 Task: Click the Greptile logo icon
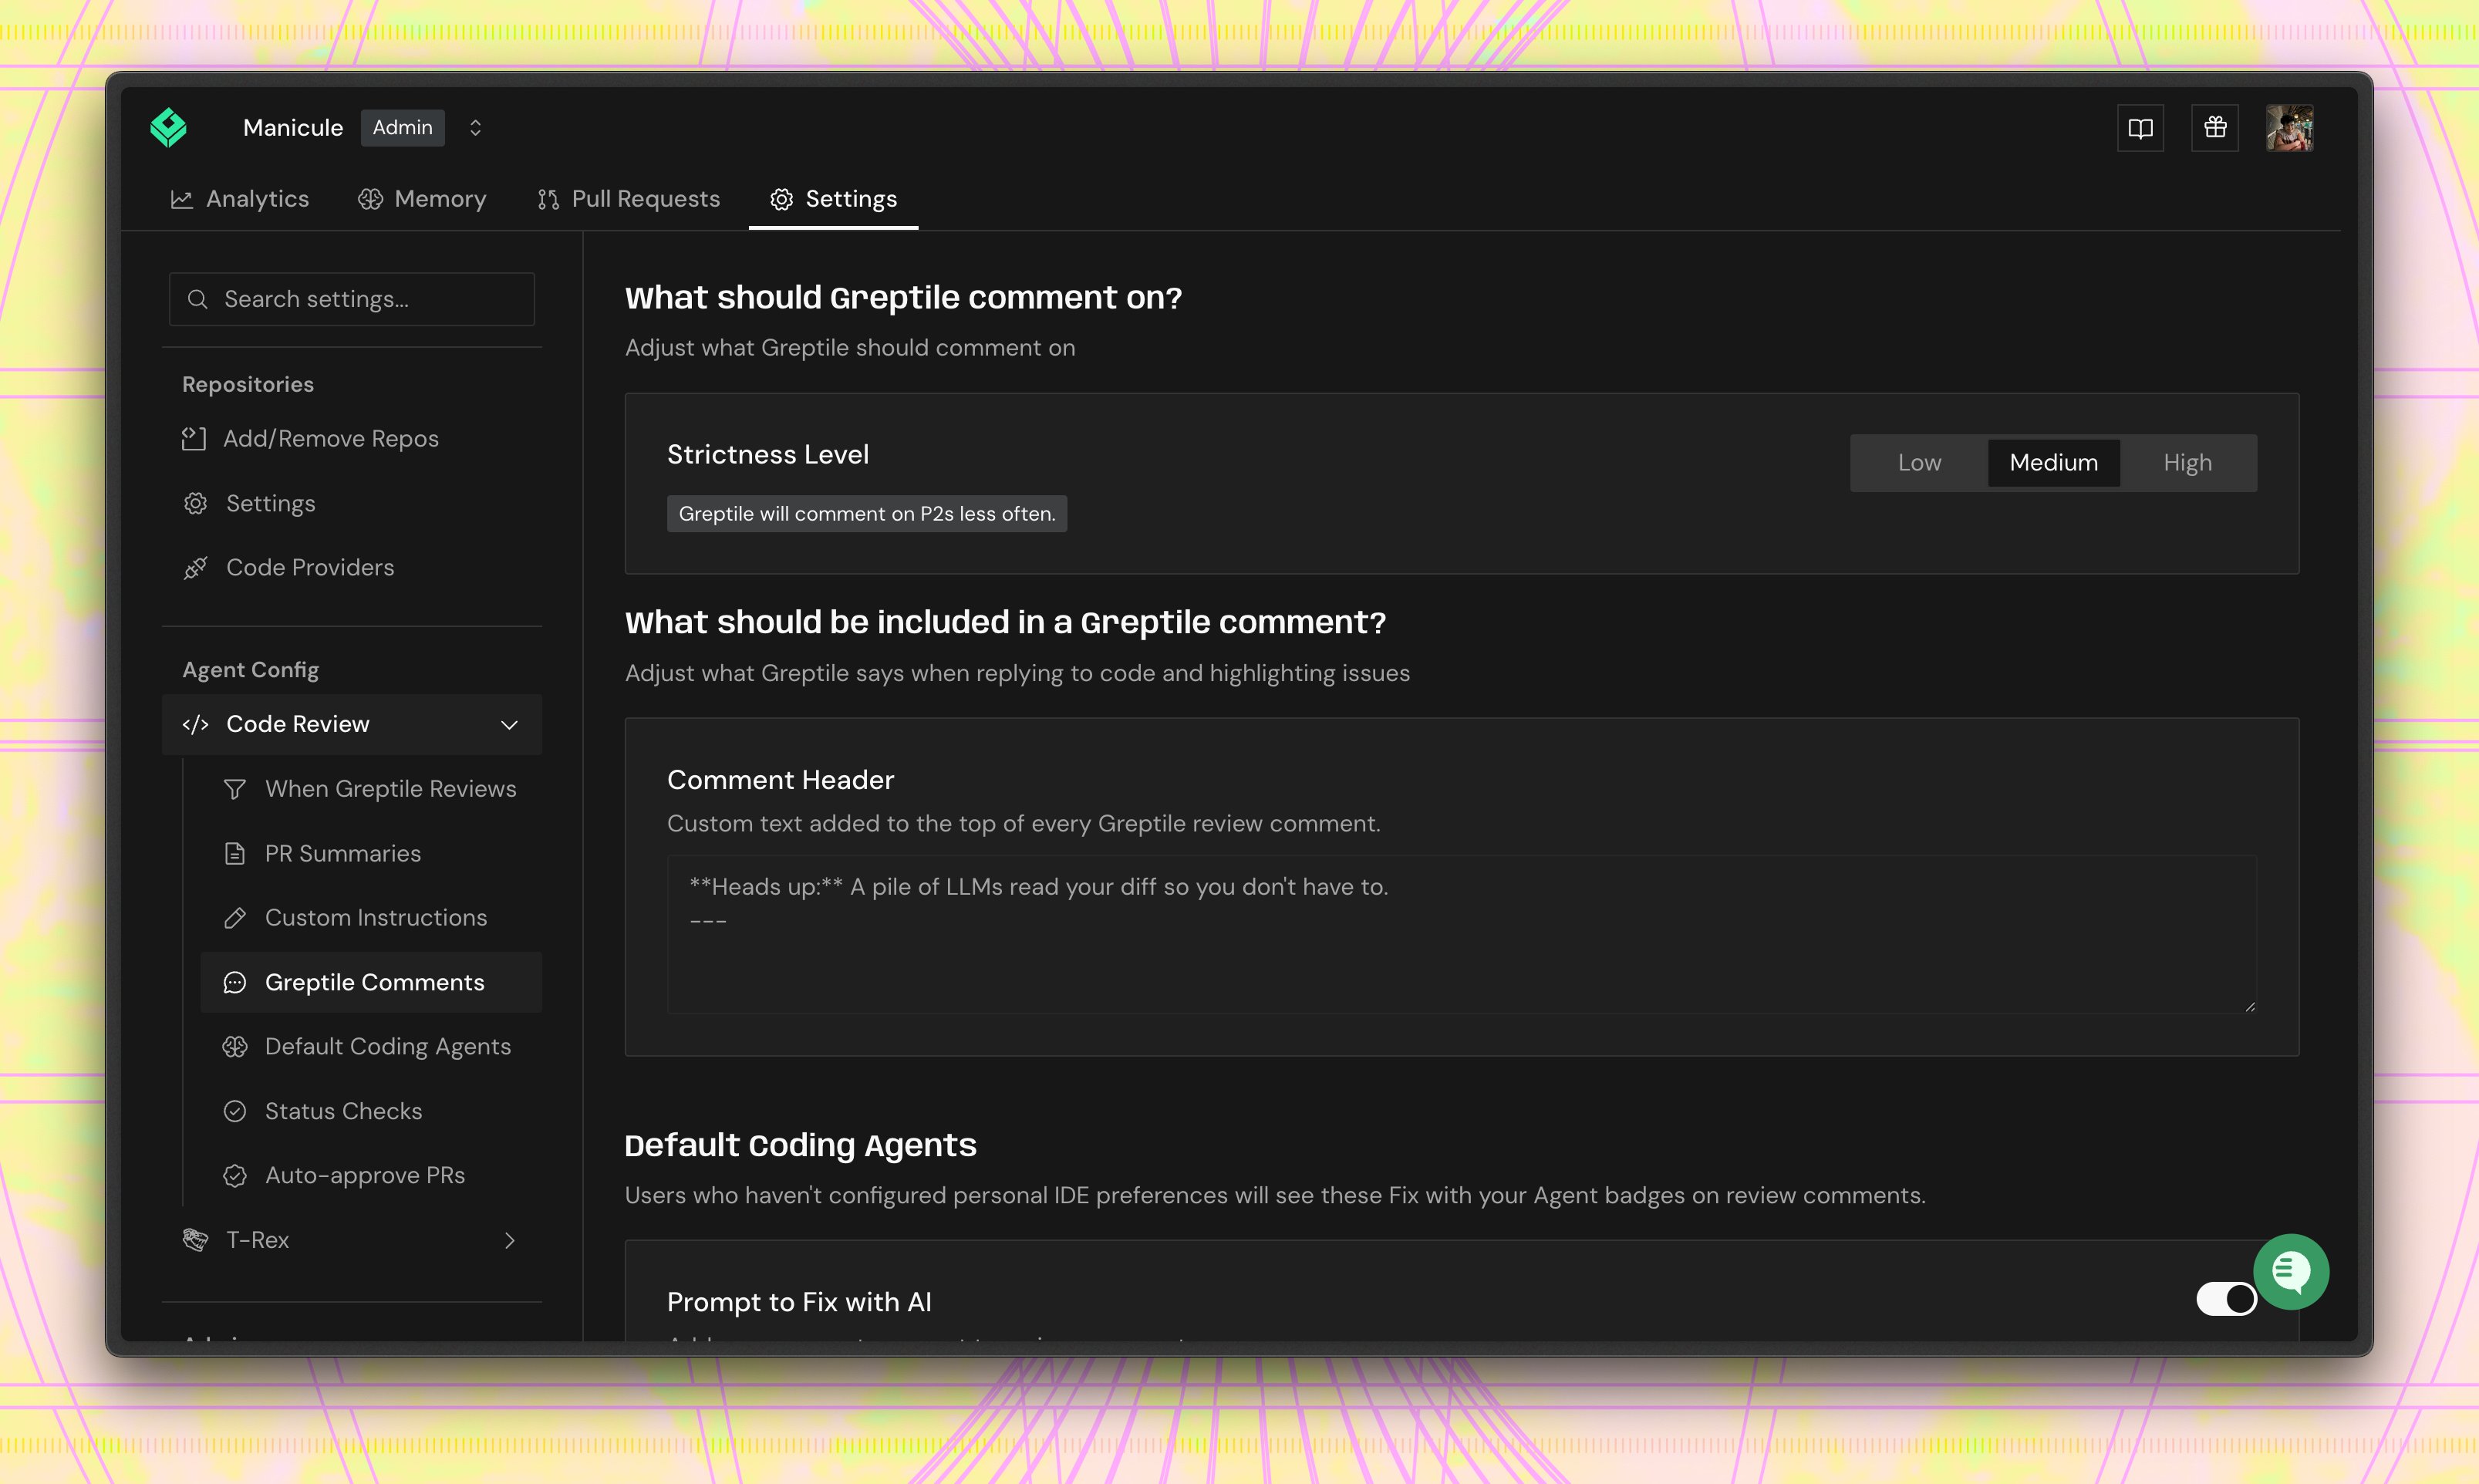(168, 127)
